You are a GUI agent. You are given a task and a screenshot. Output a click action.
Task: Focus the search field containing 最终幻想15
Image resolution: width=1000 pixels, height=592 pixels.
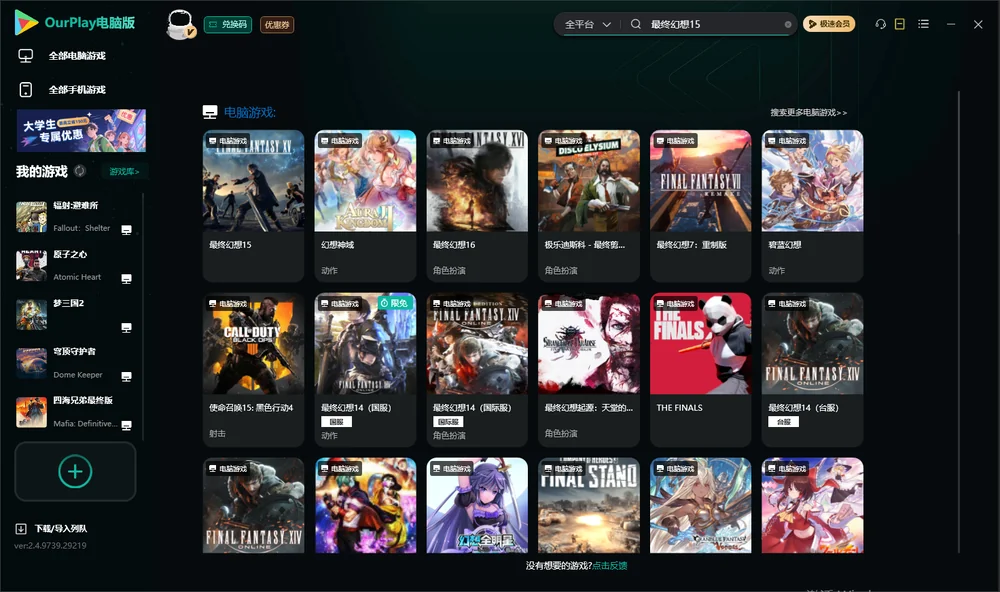pyautogui.click(x=714, y=24)
